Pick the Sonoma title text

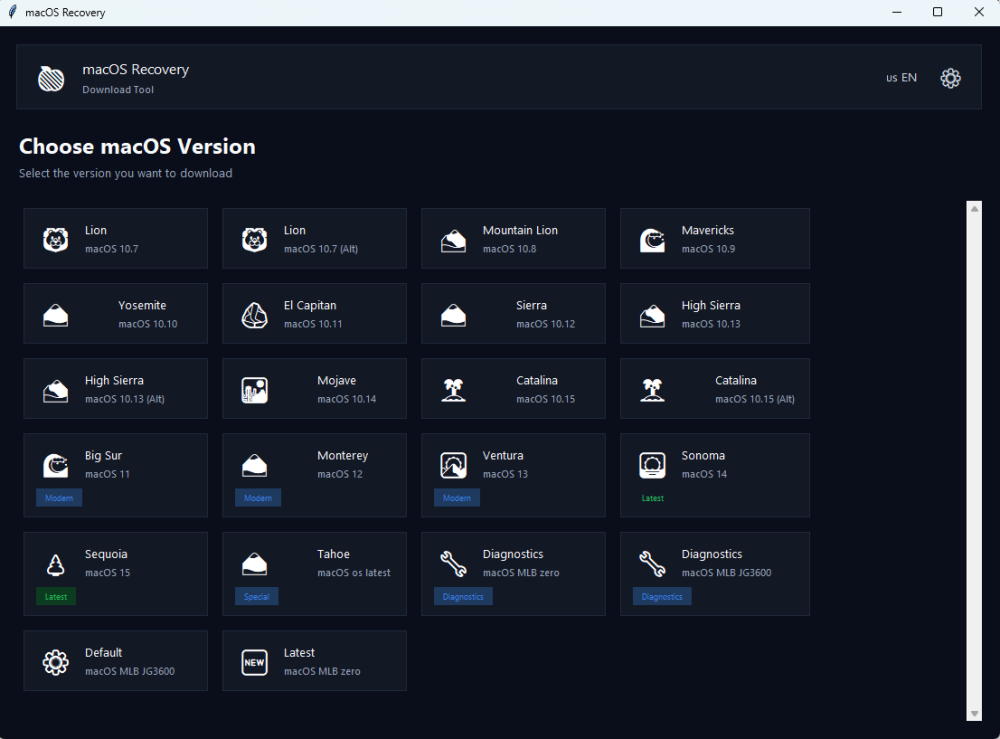click(x=703, y=456)
